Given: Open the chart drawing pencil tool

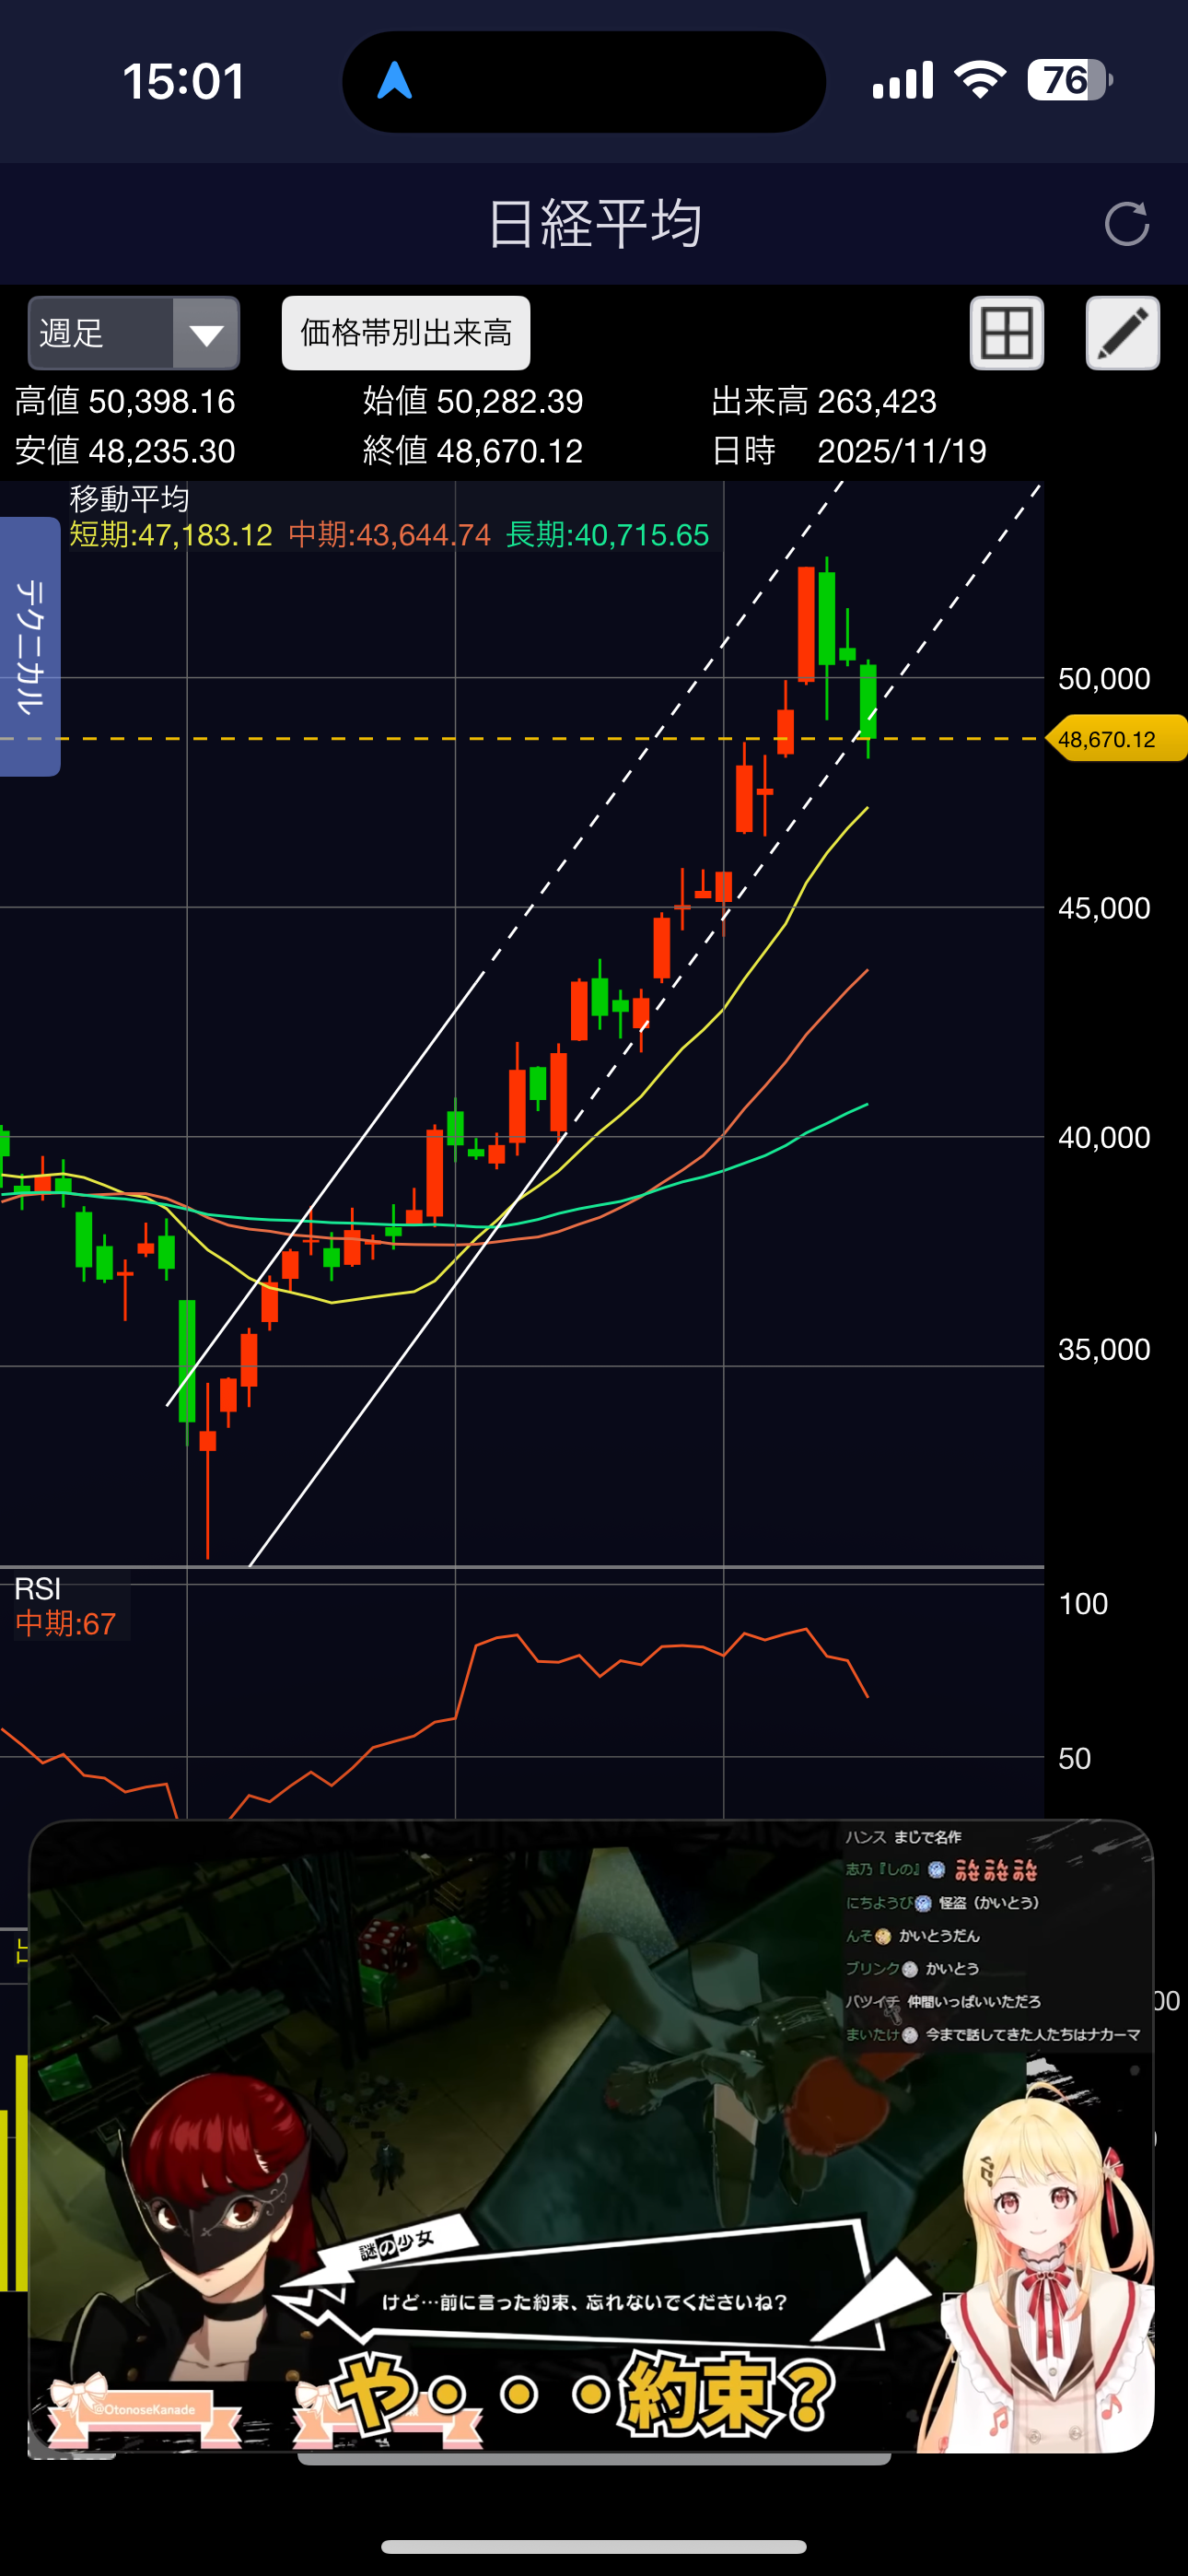Looking at the screenshot, I should pyautogui.click(x=1122, y=333).
